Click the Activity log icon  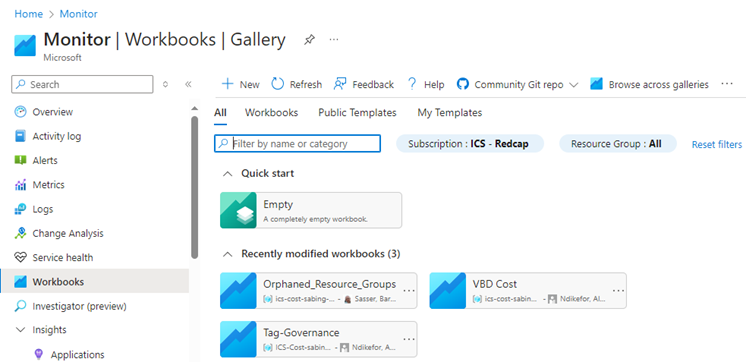20,136
